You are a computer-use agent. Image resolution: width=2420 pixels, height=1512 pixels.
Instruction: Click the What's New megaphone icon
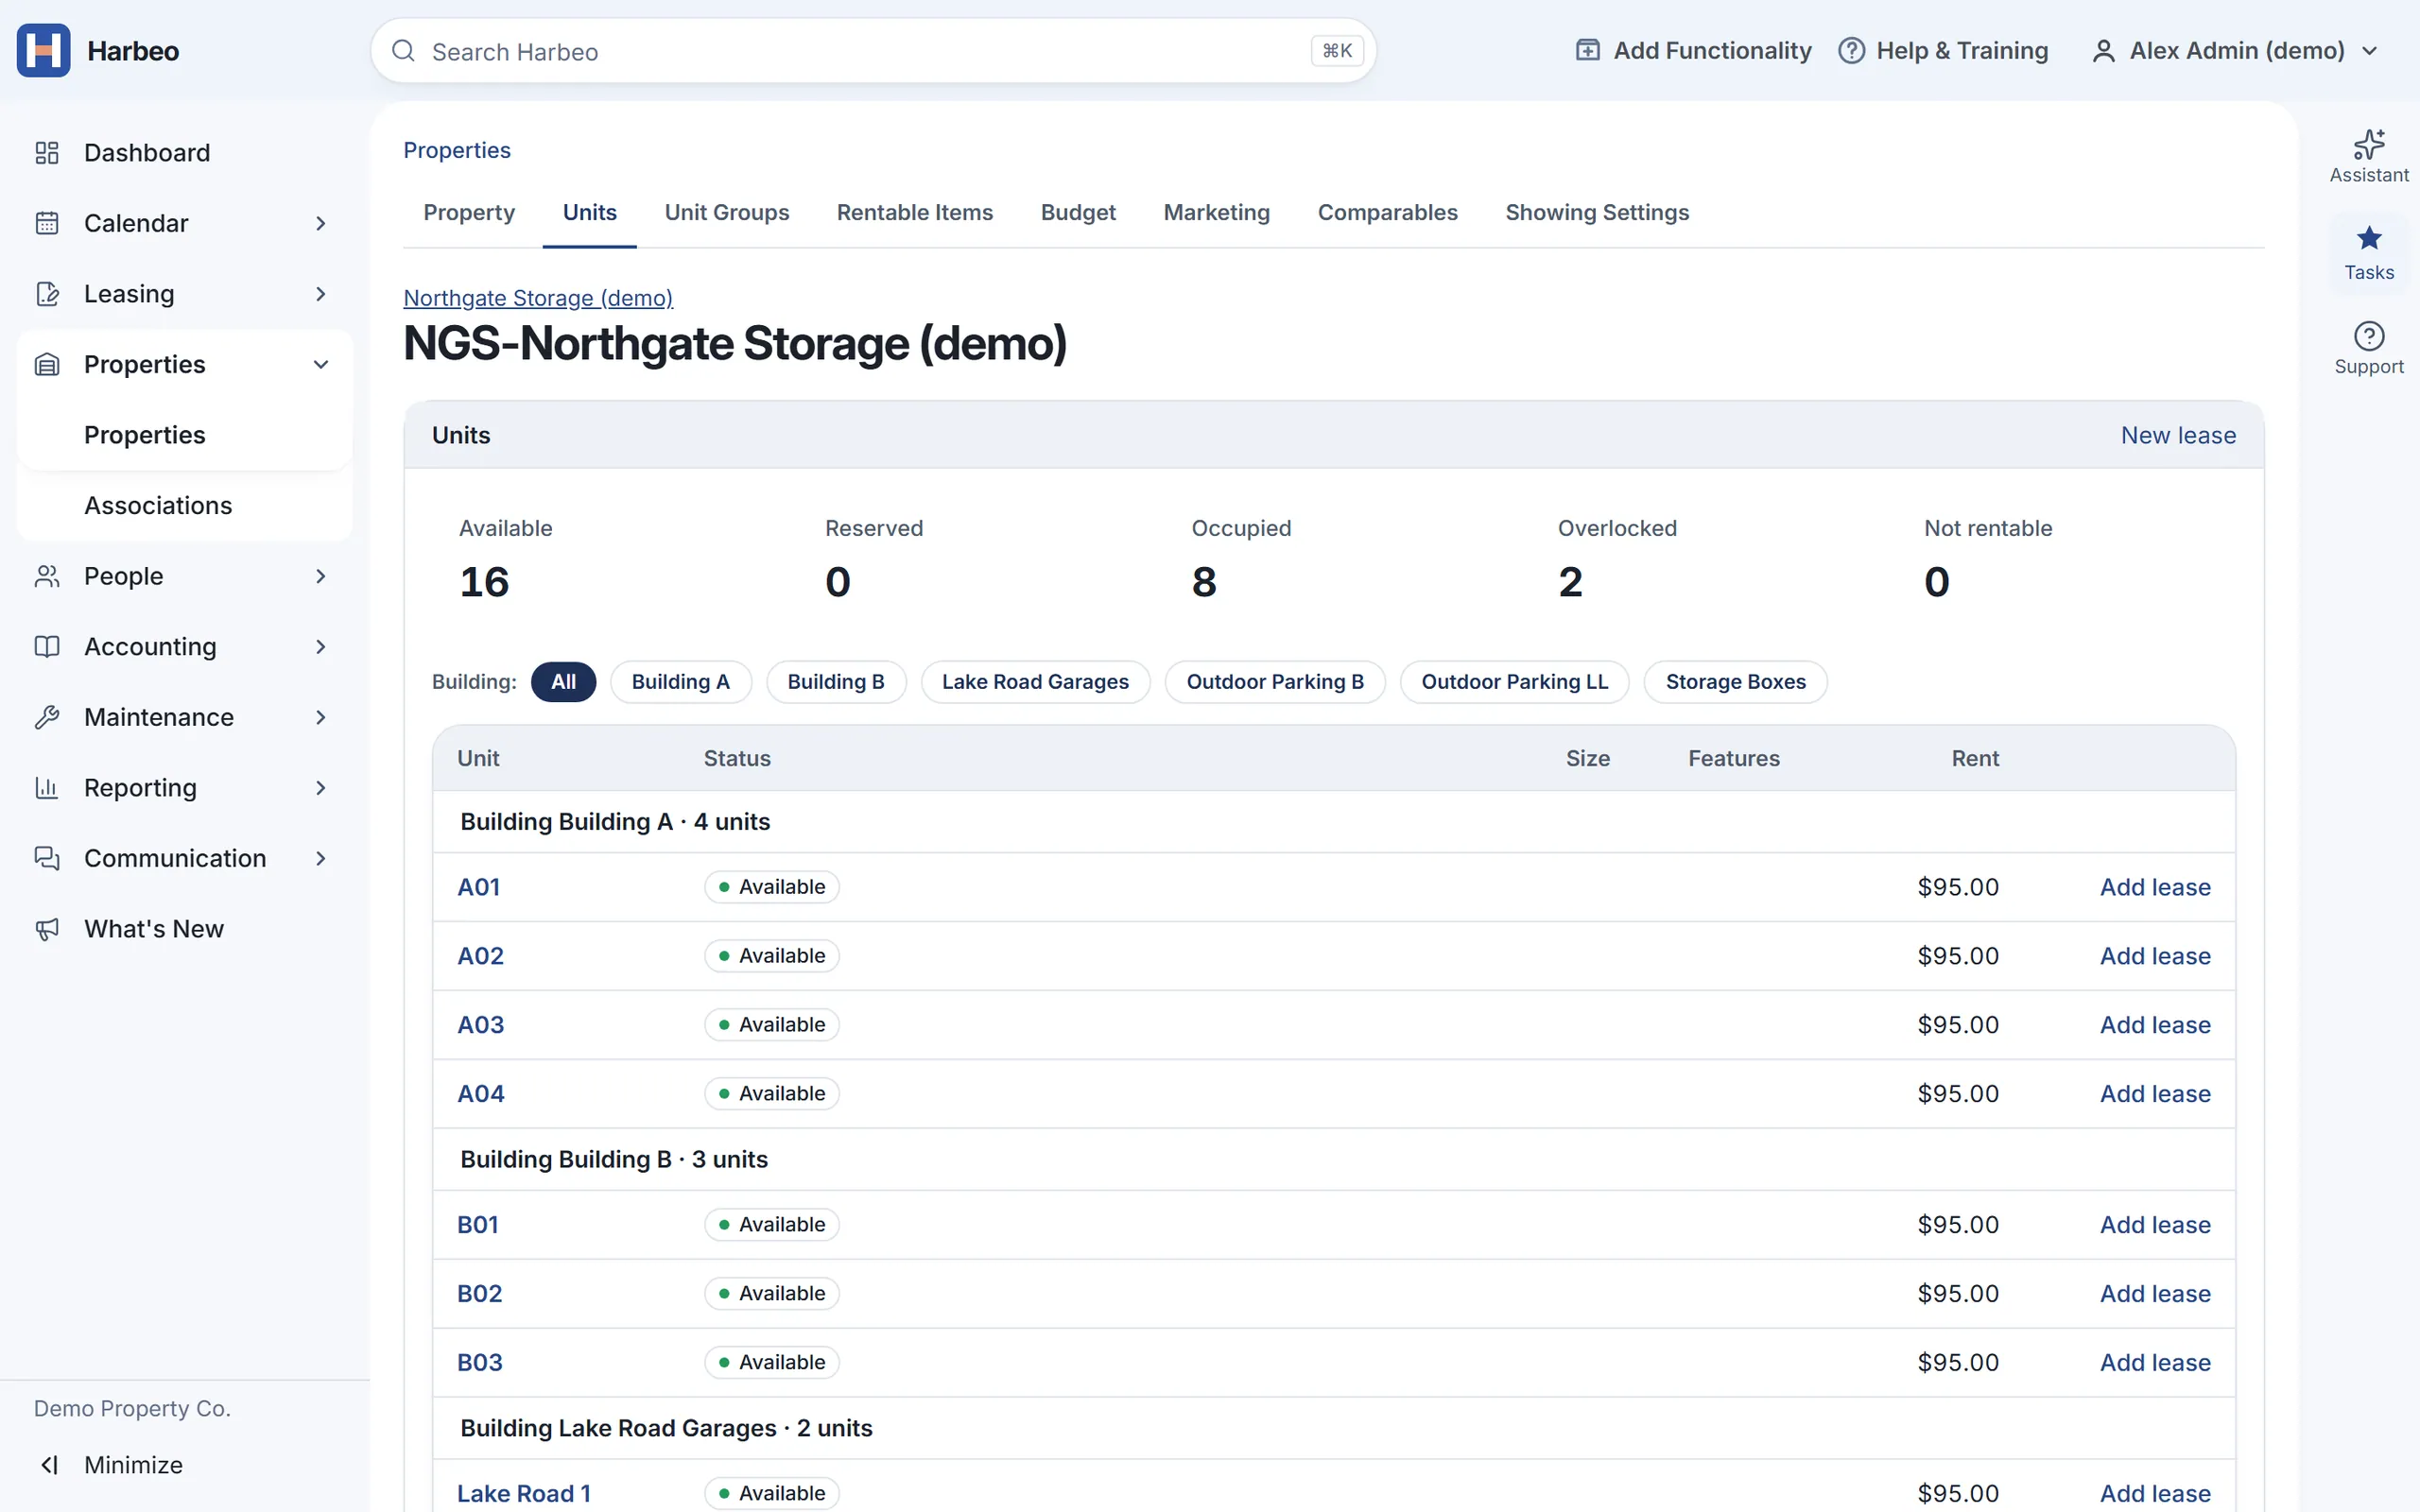(47, 929)
